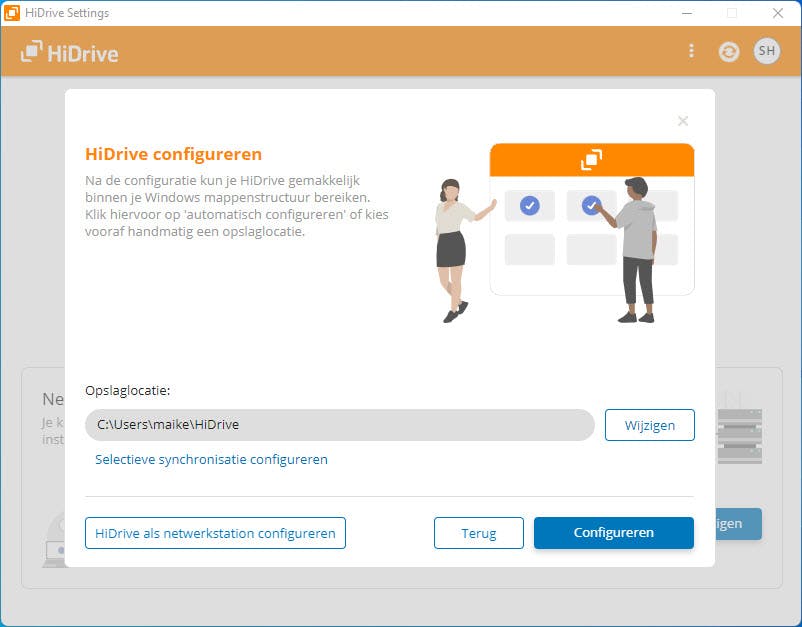
Task: Open the SH profile avatar
Action: (766, 50)
